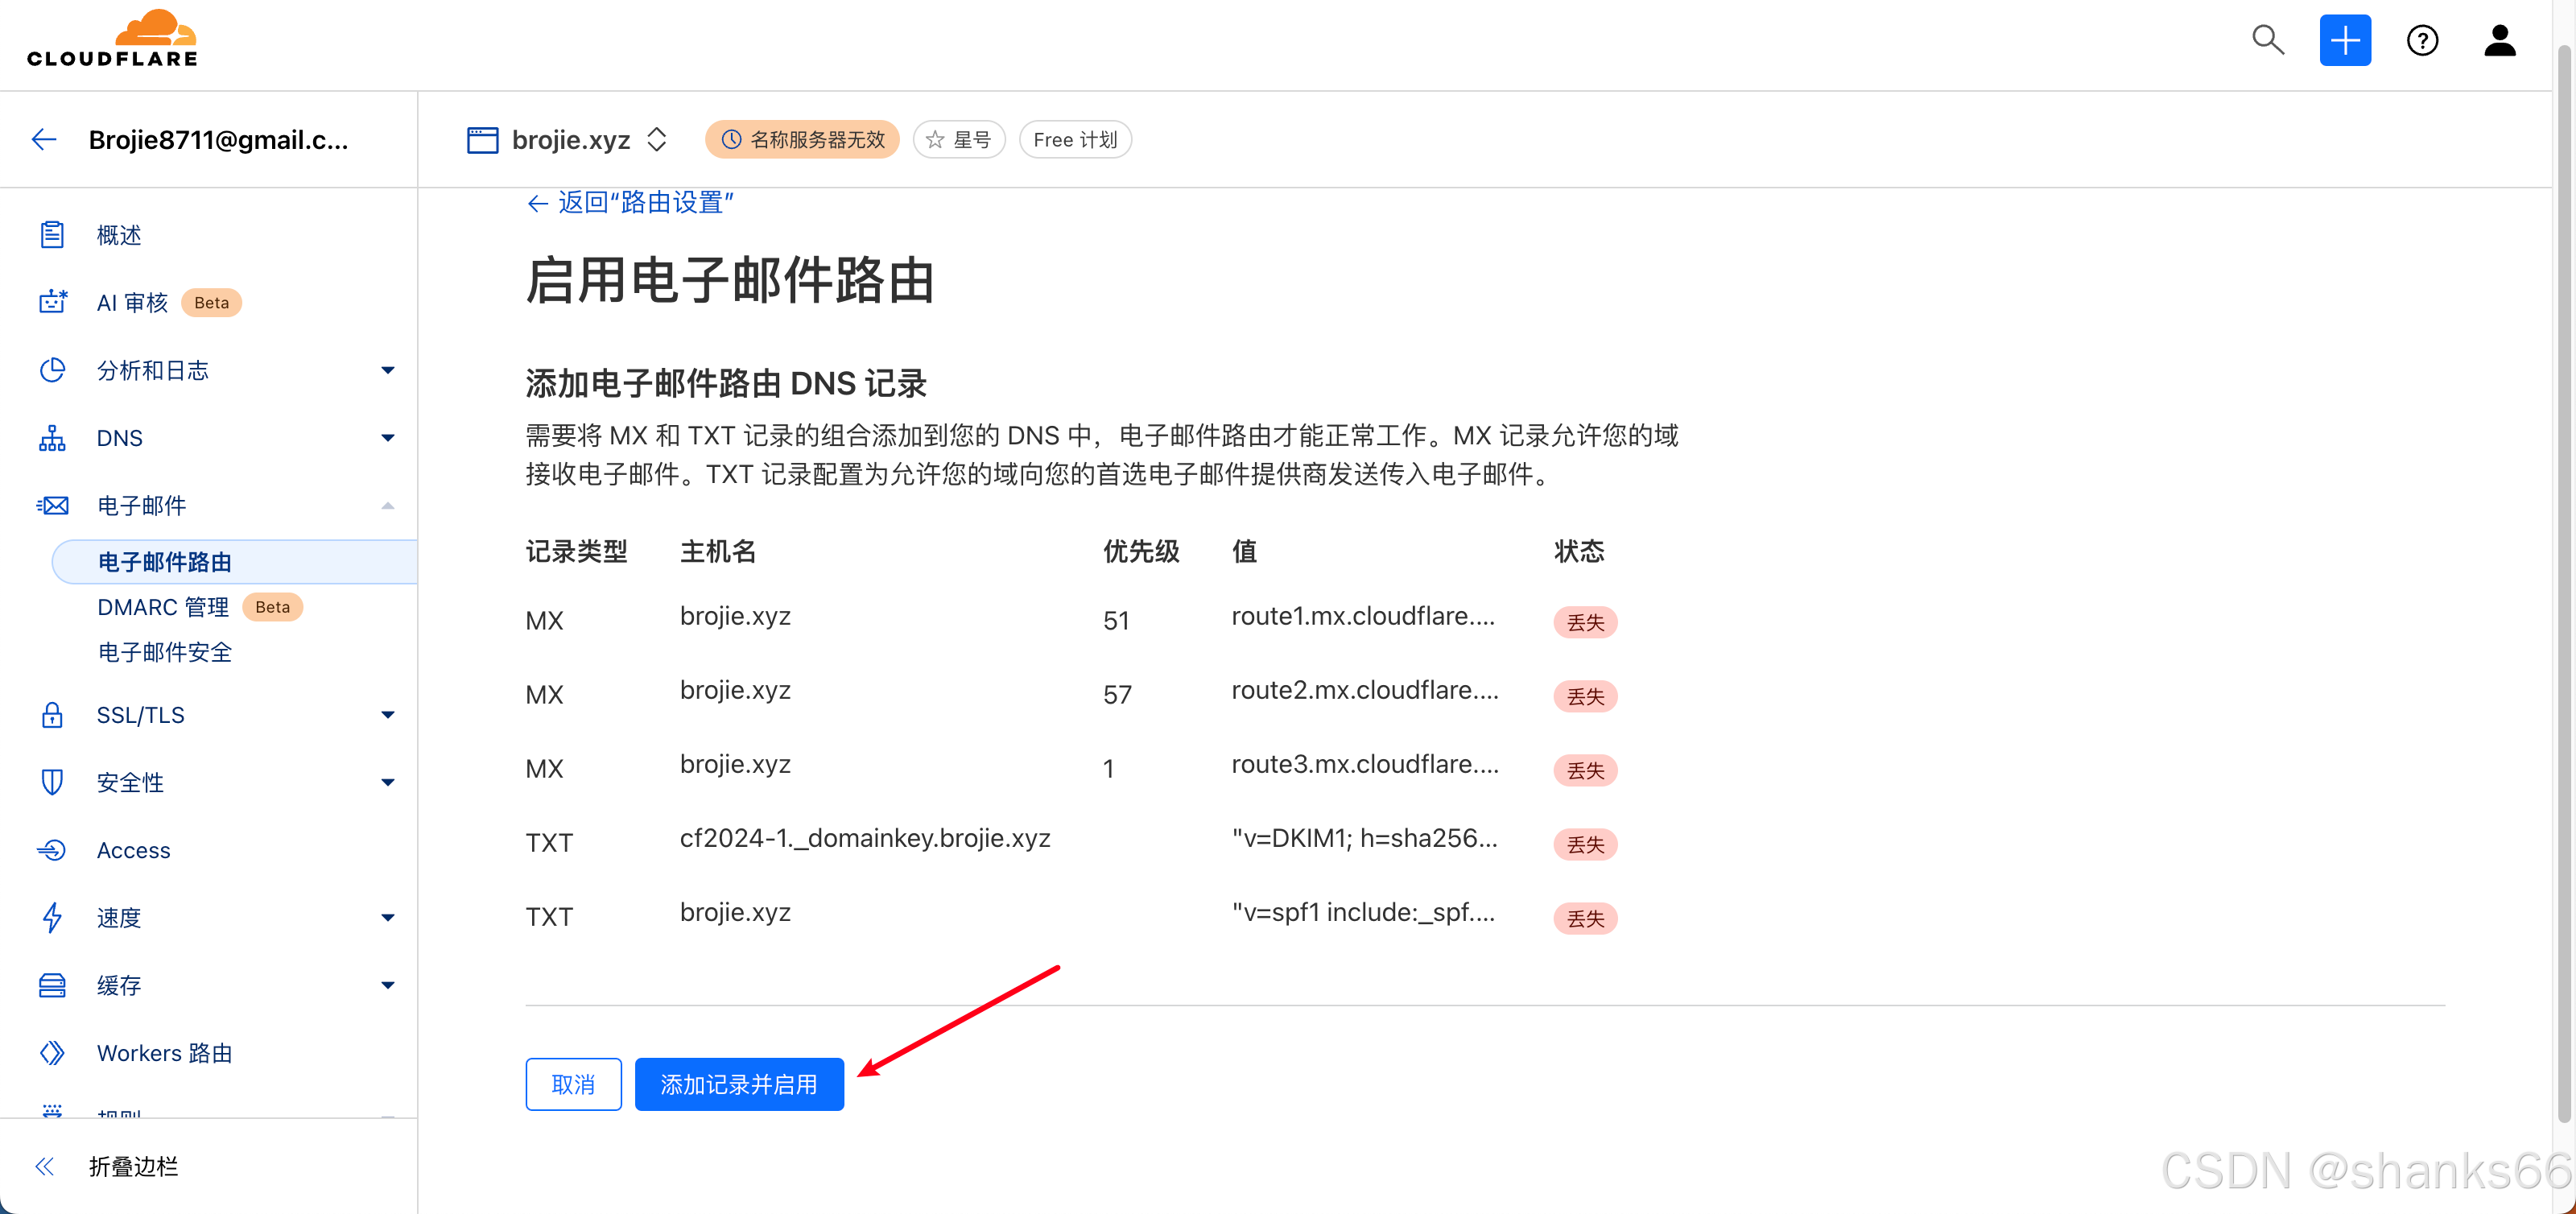Image resolution: width=2576 pixels, height=1214 pixels.
Task: Click 添加记录并启用 button
Action: (738, 1084)
